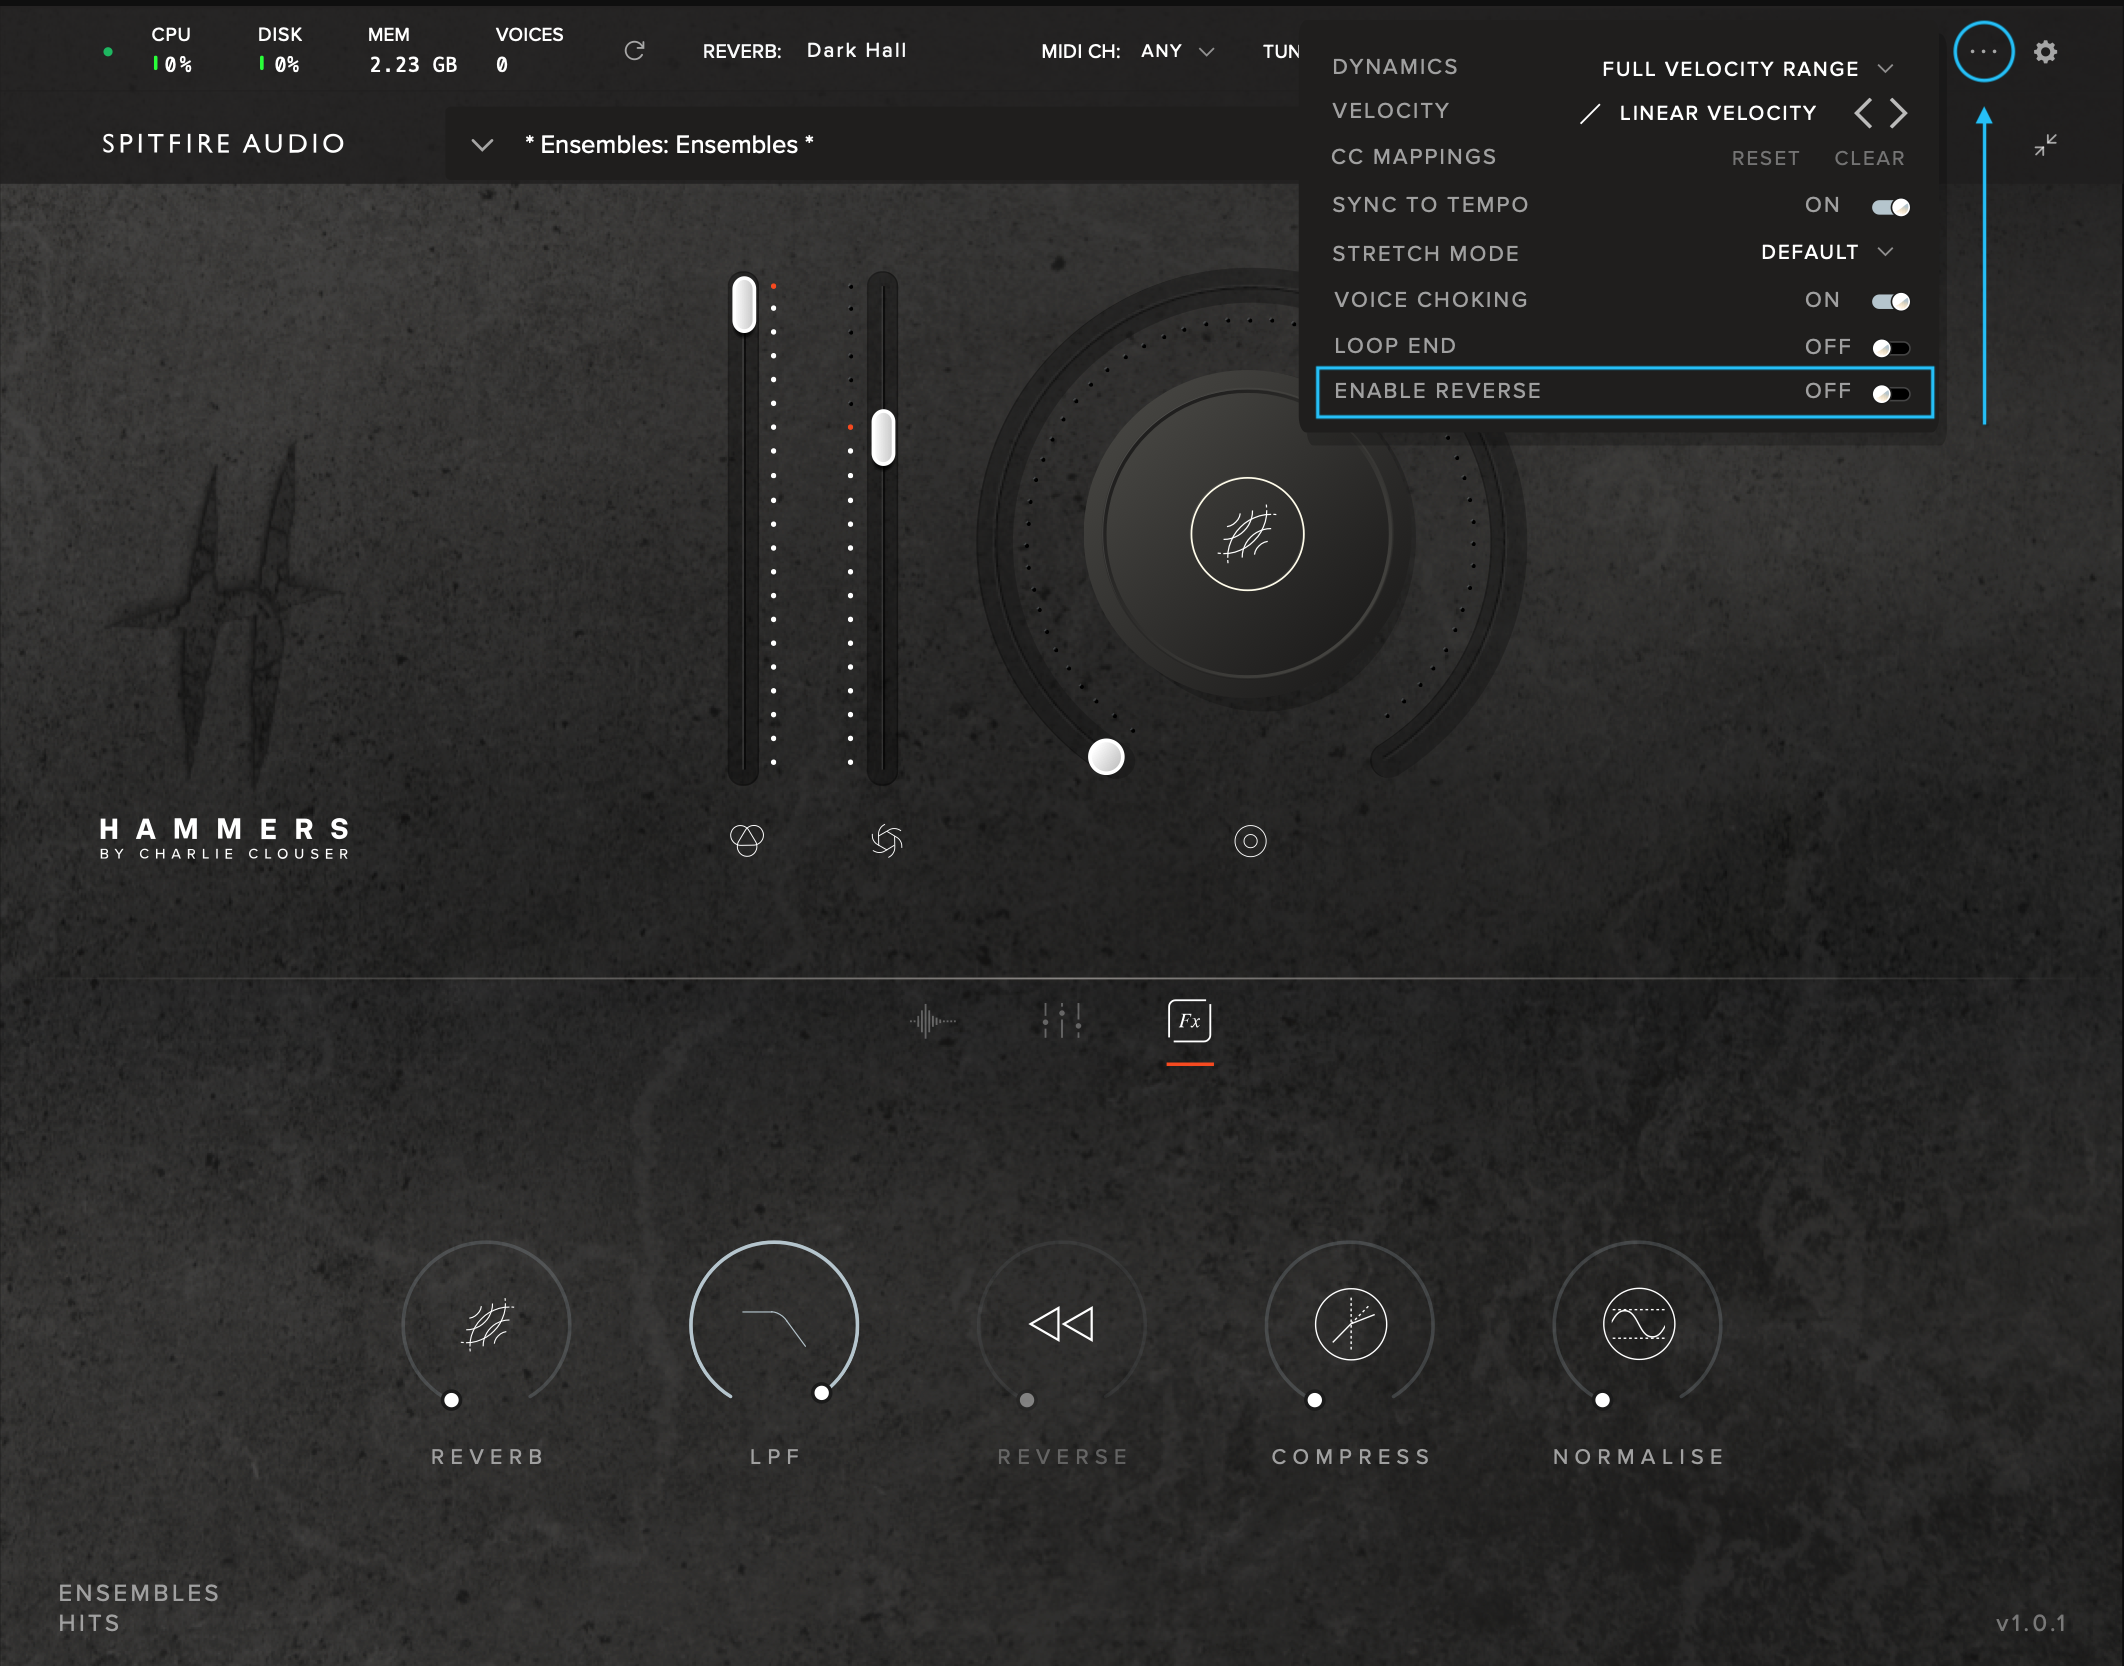Open the three-dot options menu
Image resolution: width=2124 pixels, height=1666 pixels.
(1983, 51)
